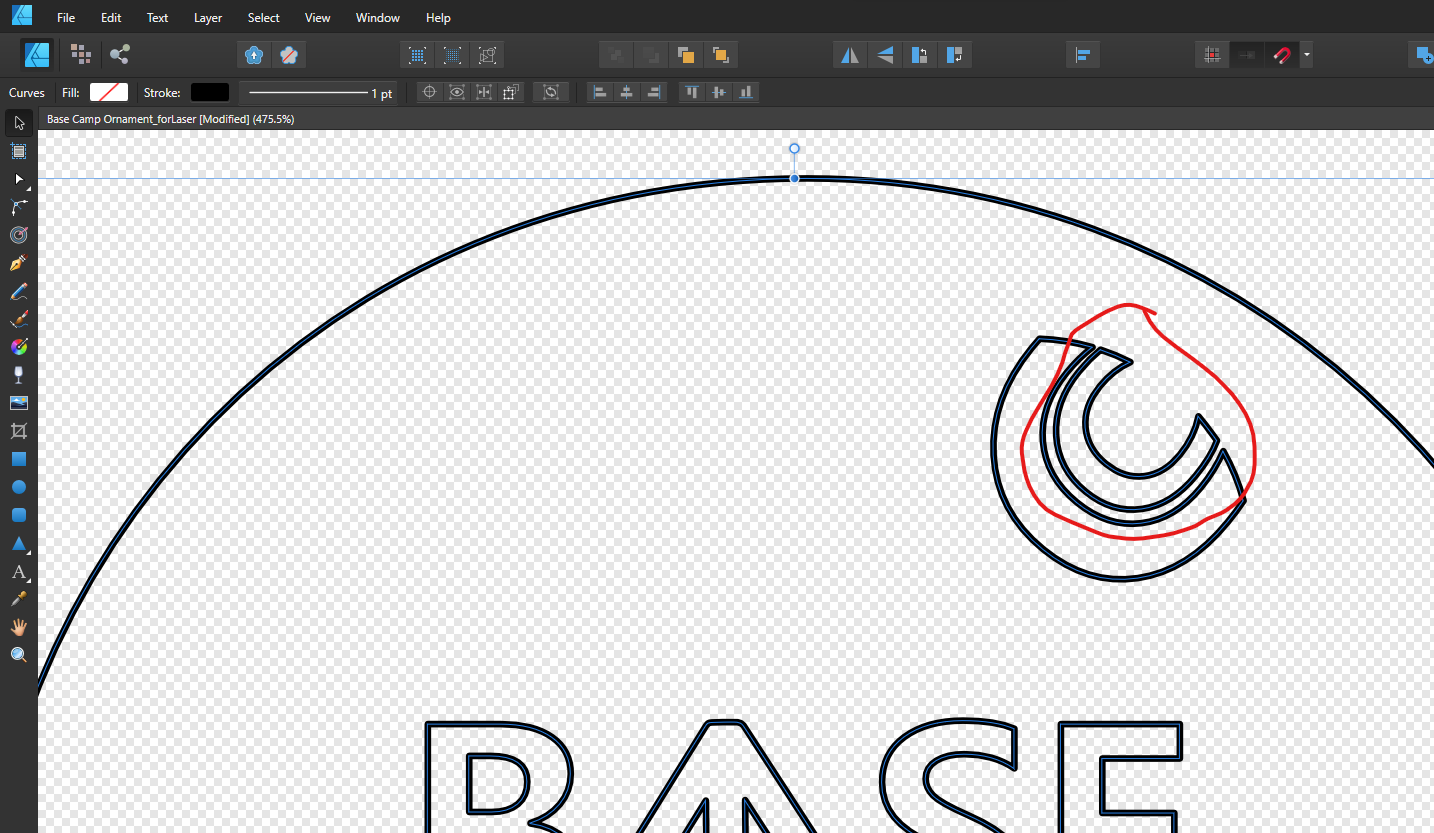Select the Rectangle shape tool
Viewport: 1434px width, 833px height.
pyautogui.click(x=18, y=459)
